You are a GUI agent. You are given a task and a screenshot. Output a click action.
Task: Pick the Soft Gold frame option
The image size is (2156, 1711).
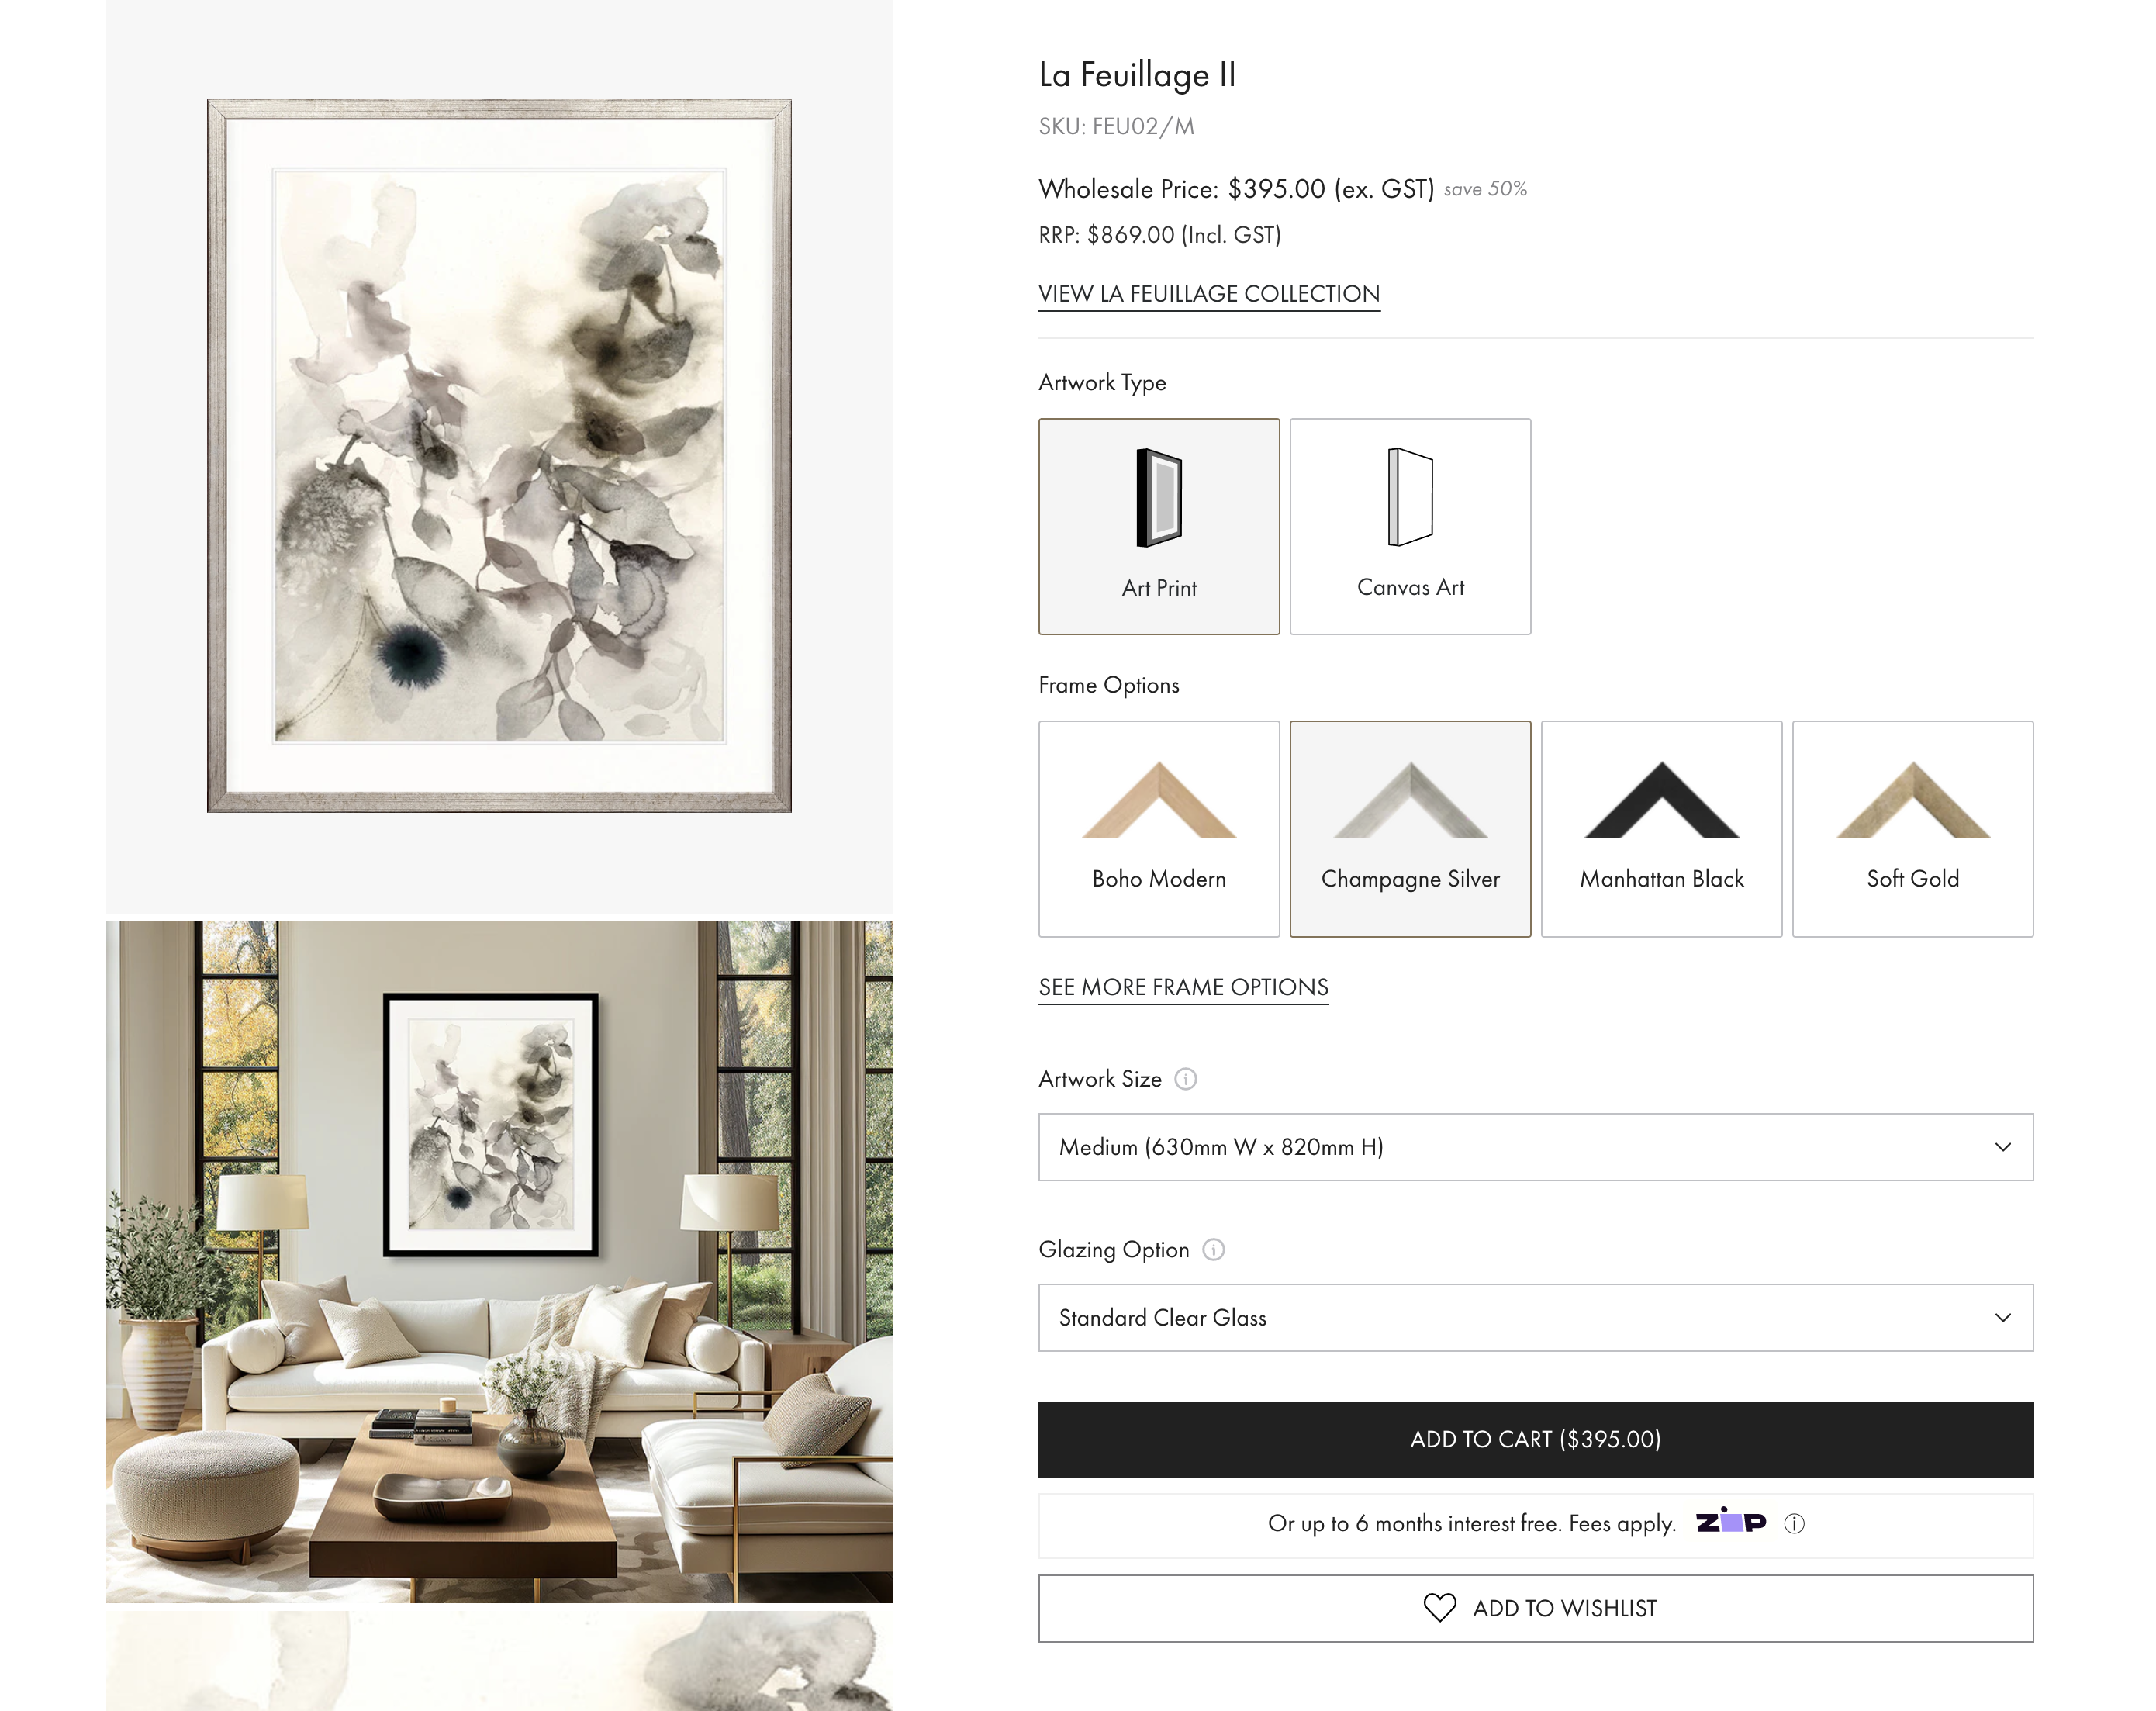tap(1912, 829)
